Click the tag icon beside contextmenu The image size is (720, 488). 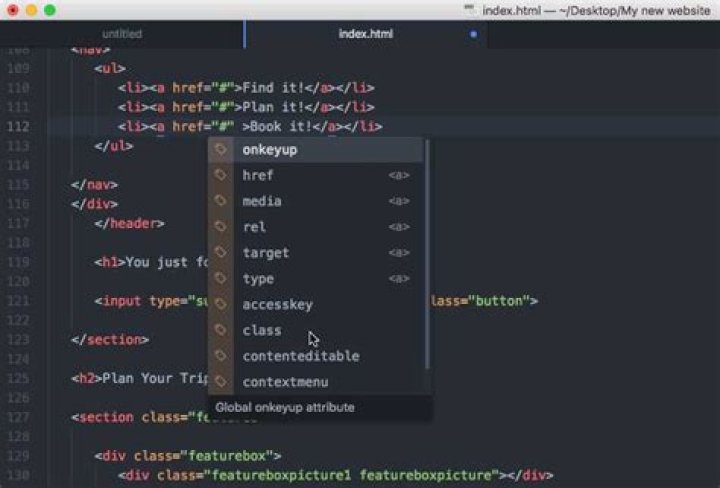pyautogui.click(x=221, y=382)
